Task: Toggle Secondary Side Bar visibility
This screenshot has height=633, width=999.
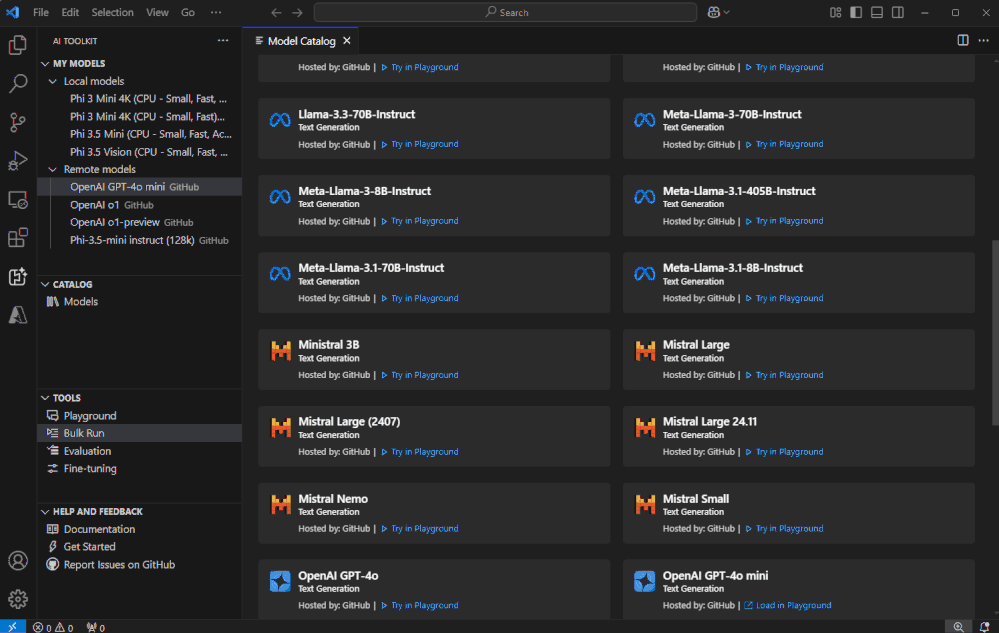Action: pyautogui.click(x=898, y=12)
